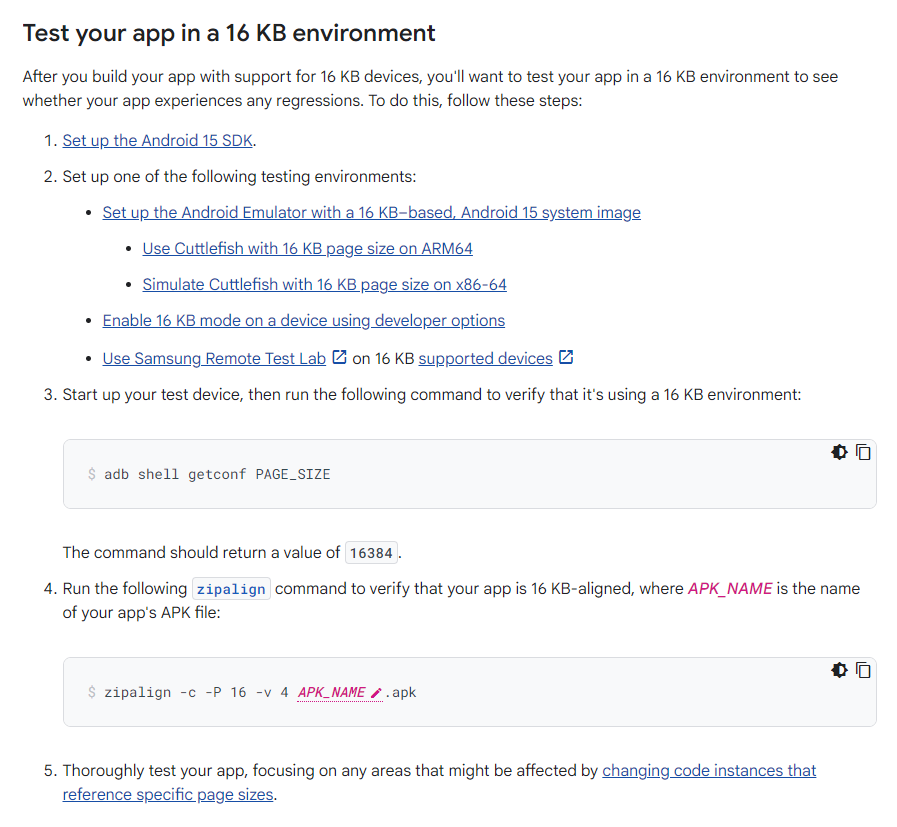Click external link icon after supported devices
Screen dimensions: 897x827
(x=566, y=357)
